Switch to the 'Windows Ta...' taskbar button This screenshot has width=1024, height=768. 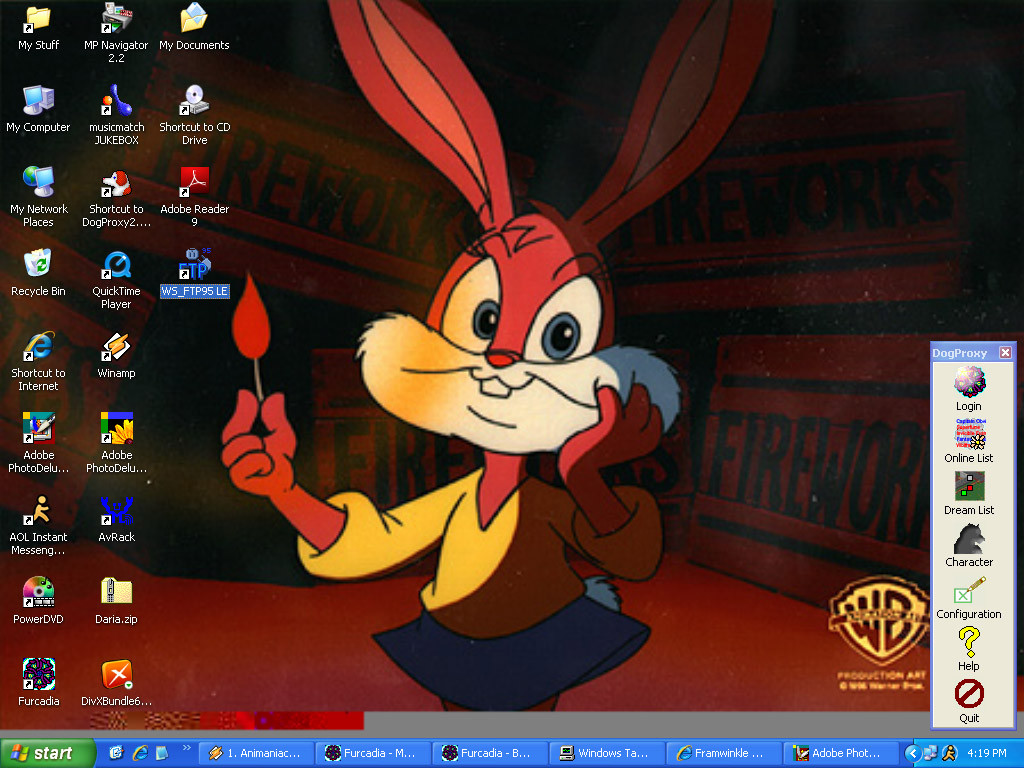coord(607,753)
